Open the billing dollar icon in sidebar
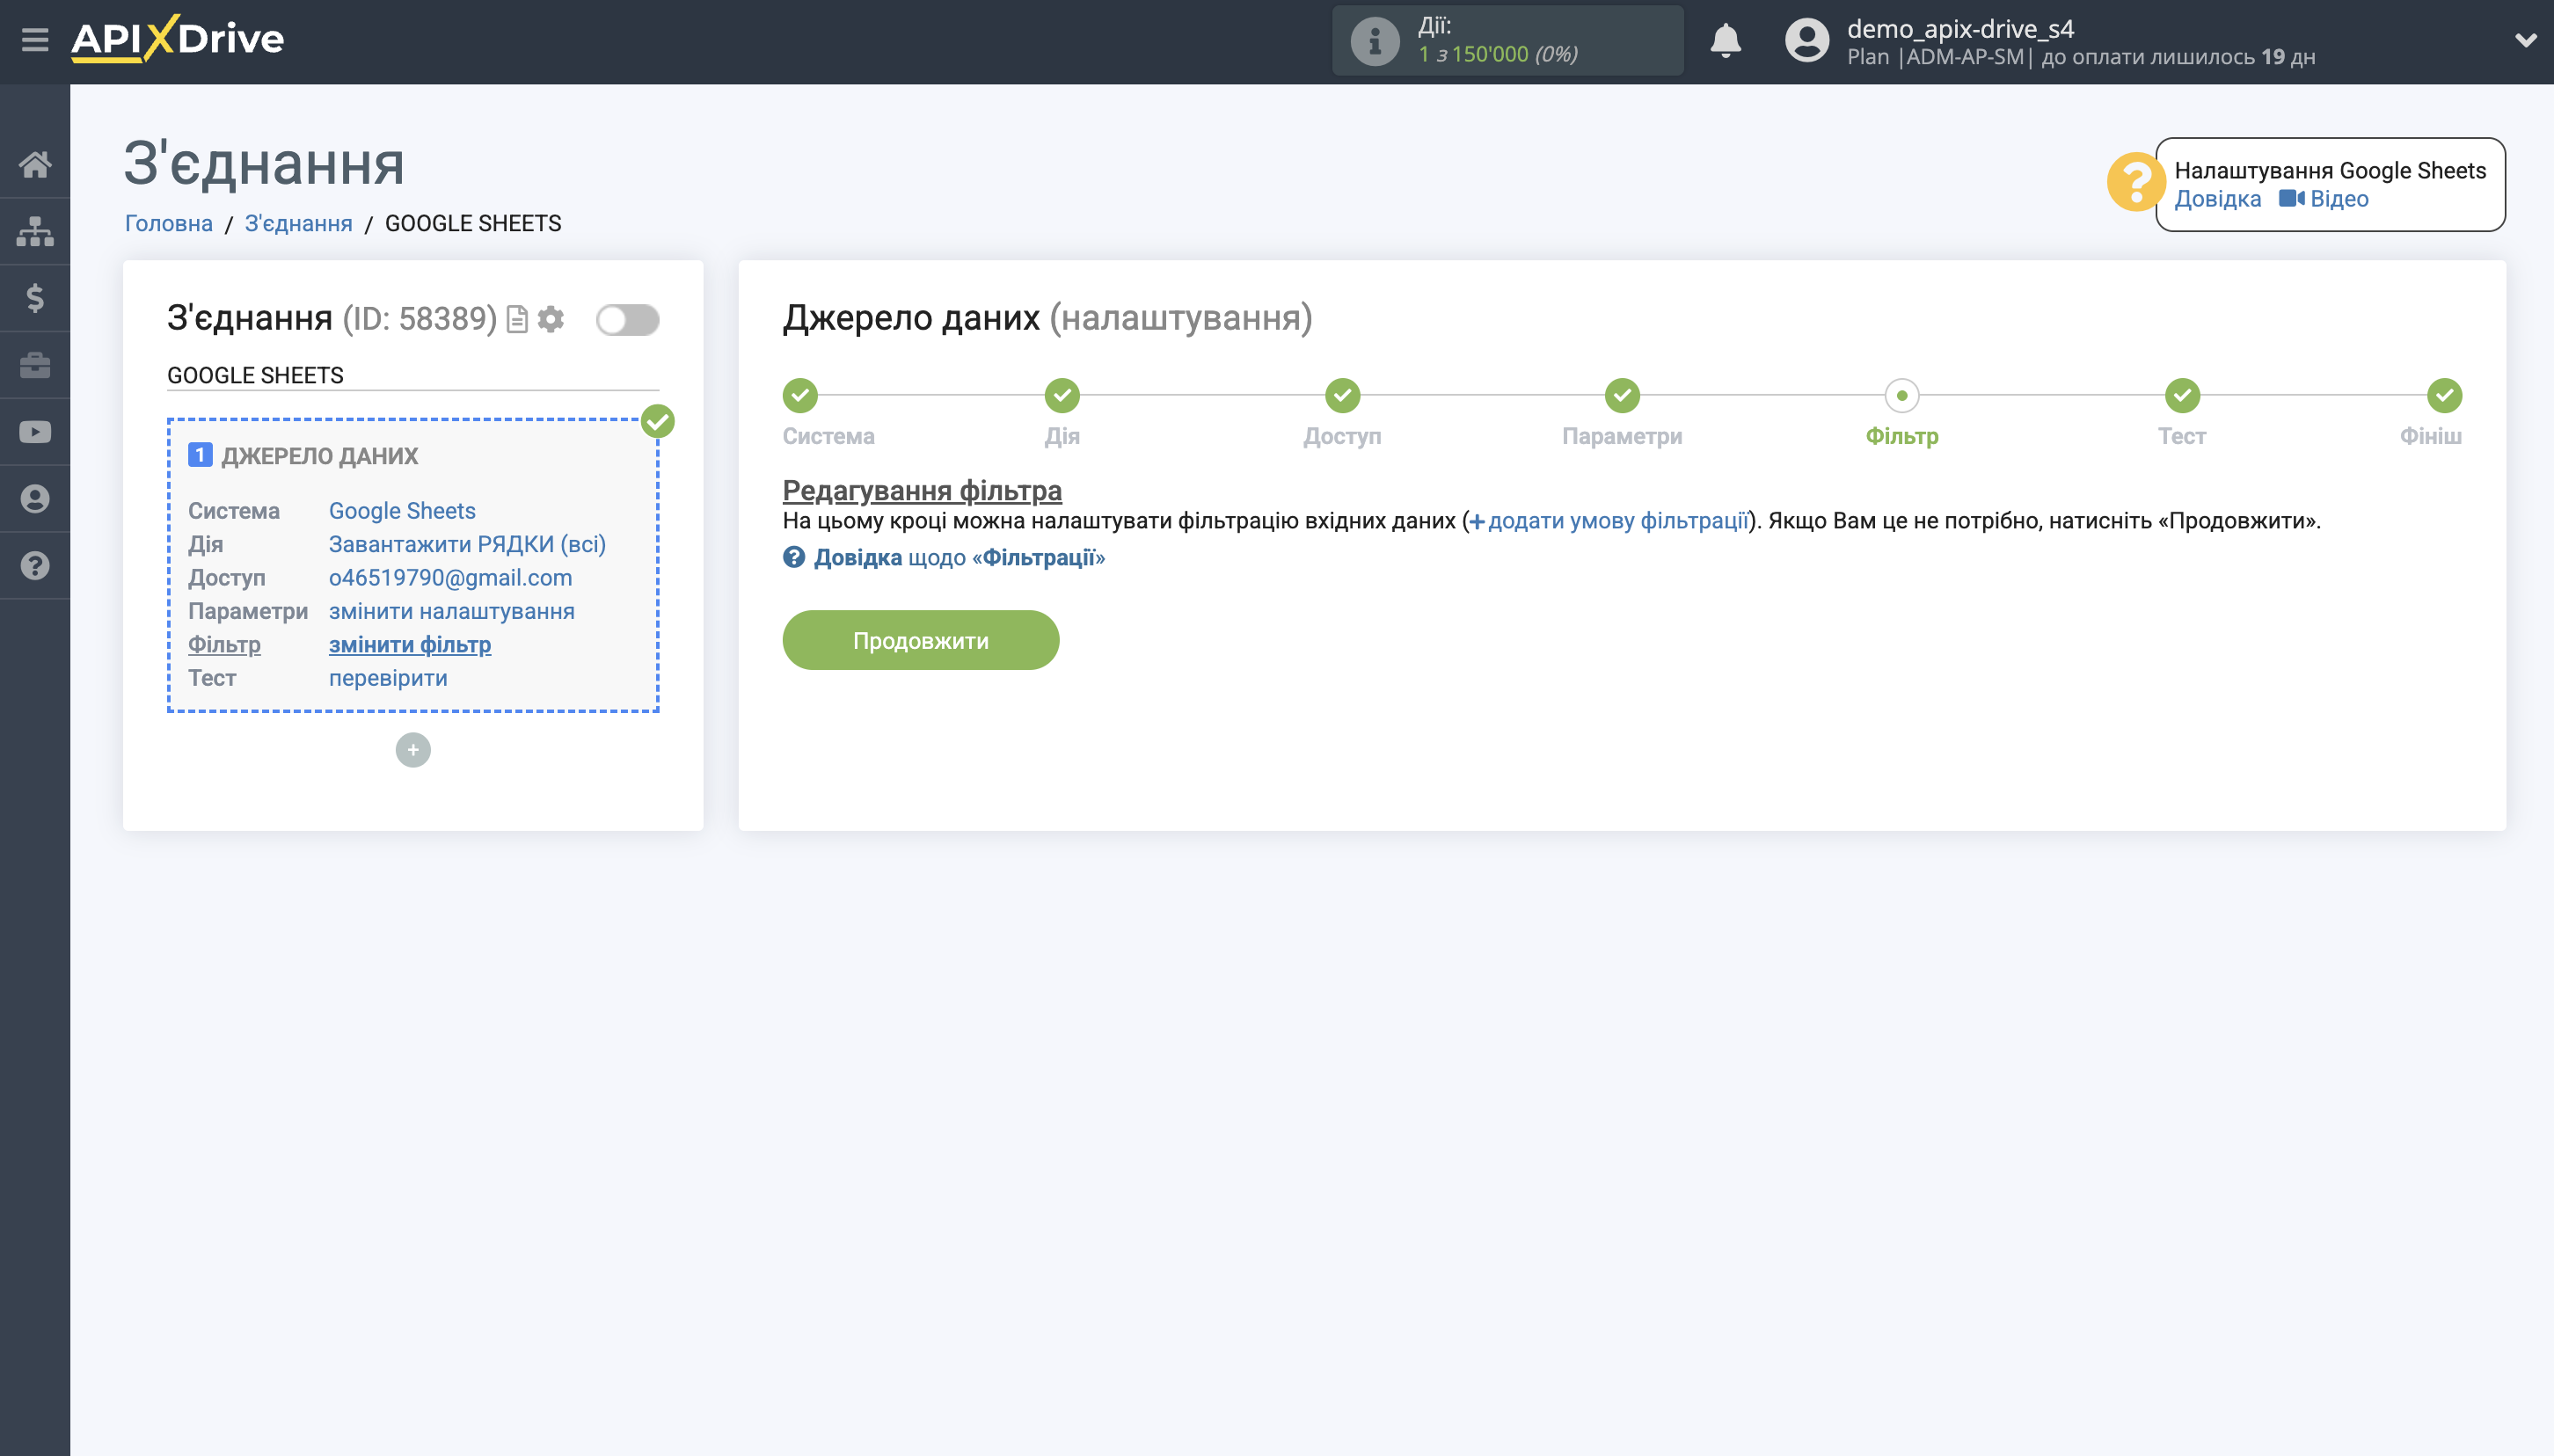 point(36,298)
